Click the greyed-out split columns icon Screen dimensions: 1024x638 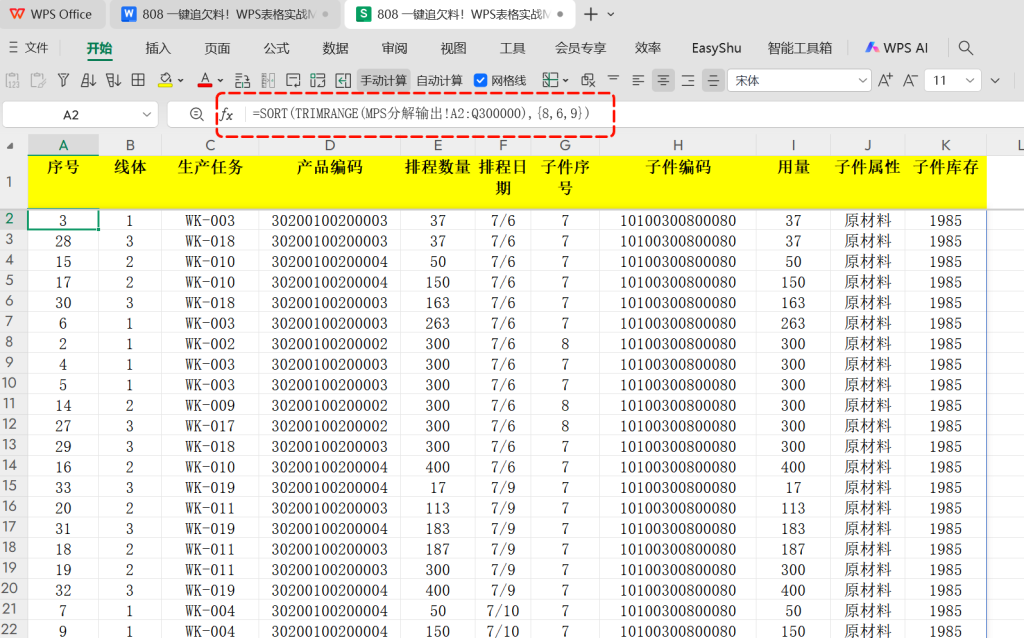click(268, 80)
